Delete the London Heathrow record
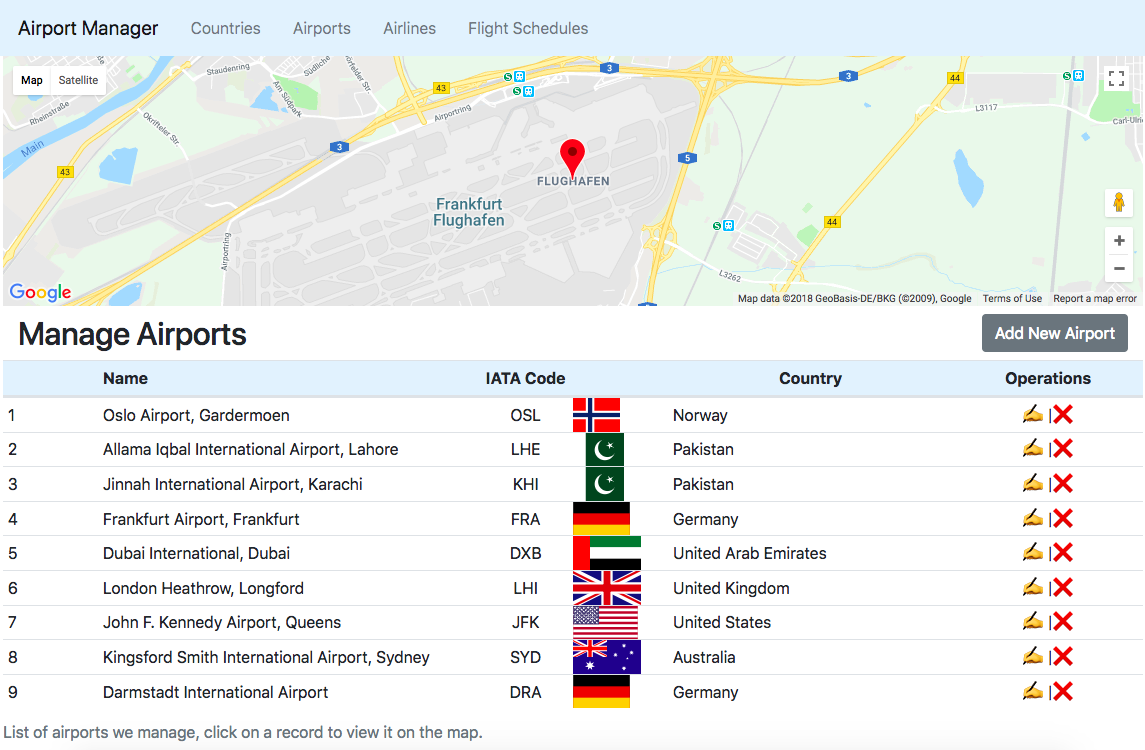The width and height of the screenshot is (1145, 750). tap(1062, 587)
